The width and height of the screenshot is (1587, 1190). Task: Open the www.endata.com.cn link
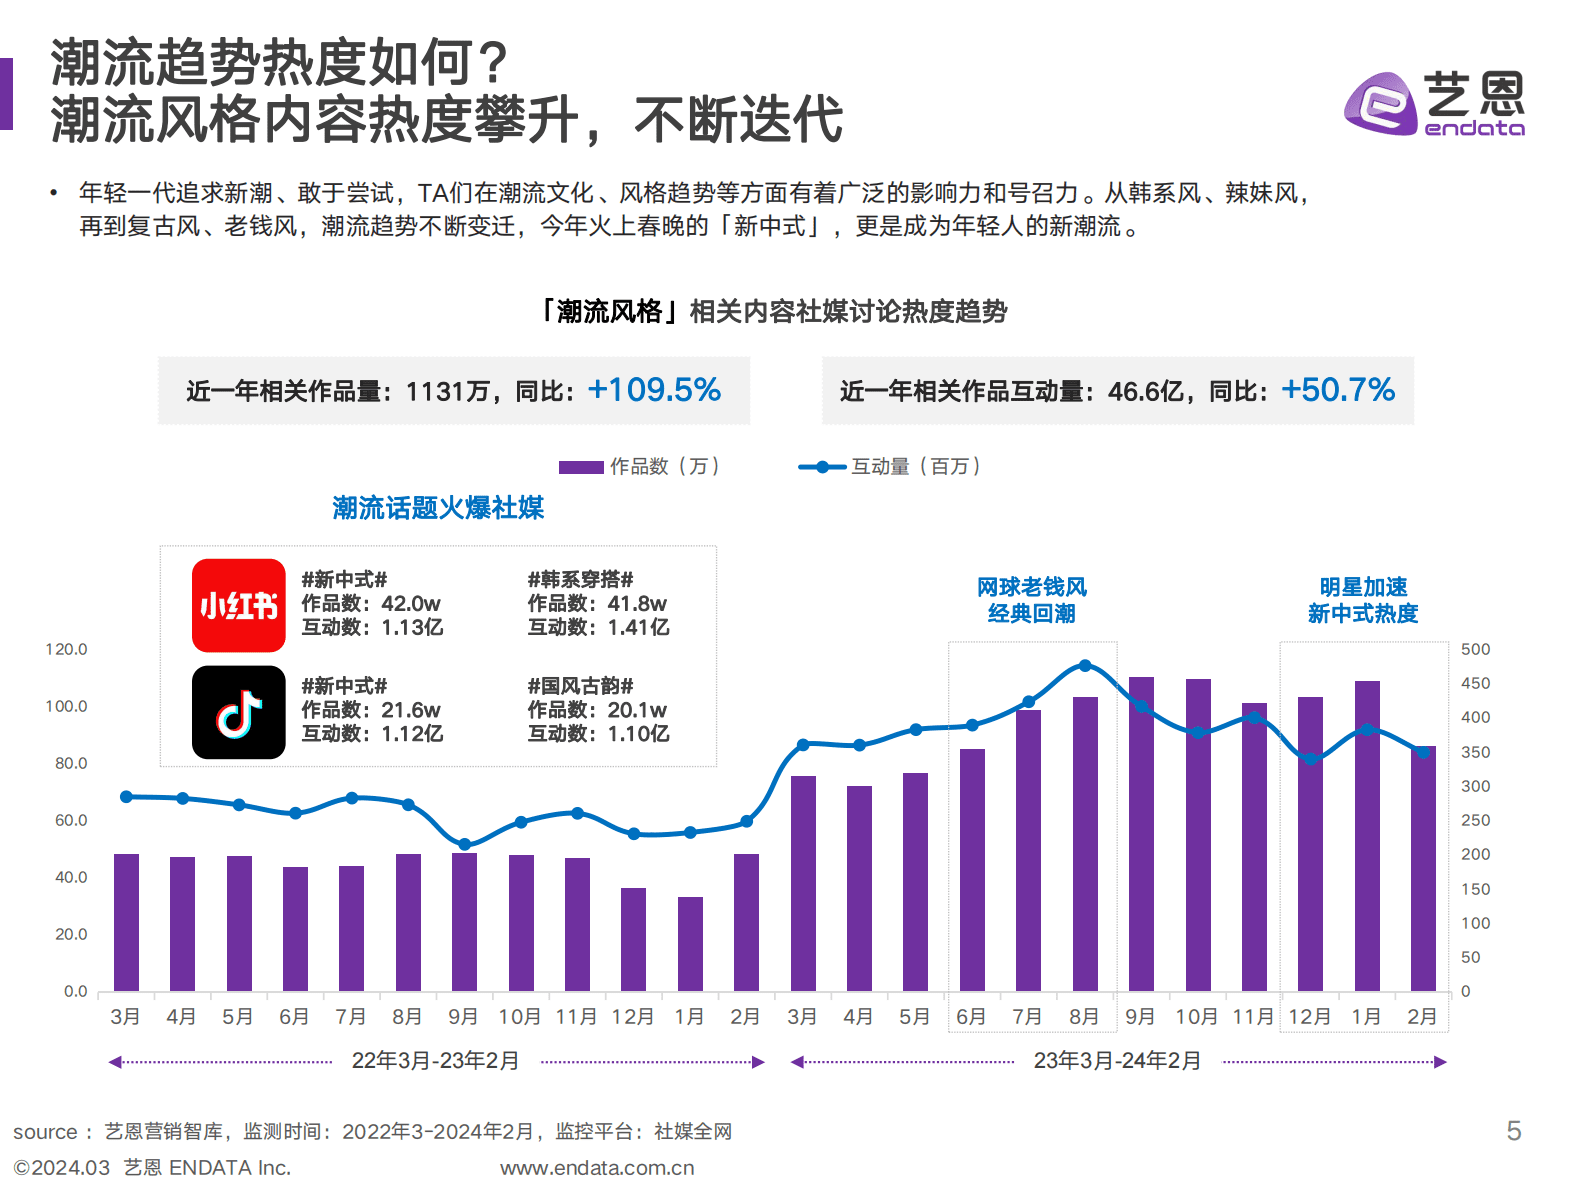pyautogui.click(x=597, y=1168)
